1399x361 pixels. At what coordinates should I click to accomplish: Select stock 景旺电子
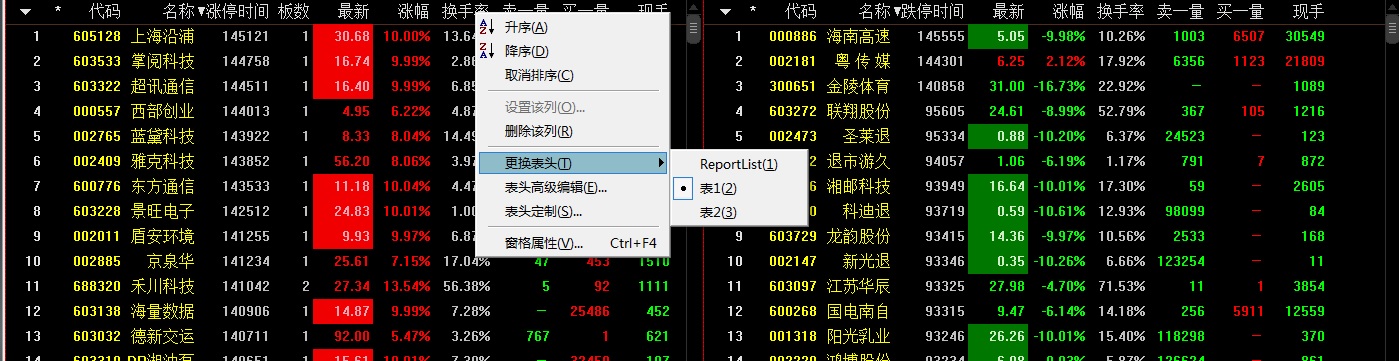click(163, 211)
